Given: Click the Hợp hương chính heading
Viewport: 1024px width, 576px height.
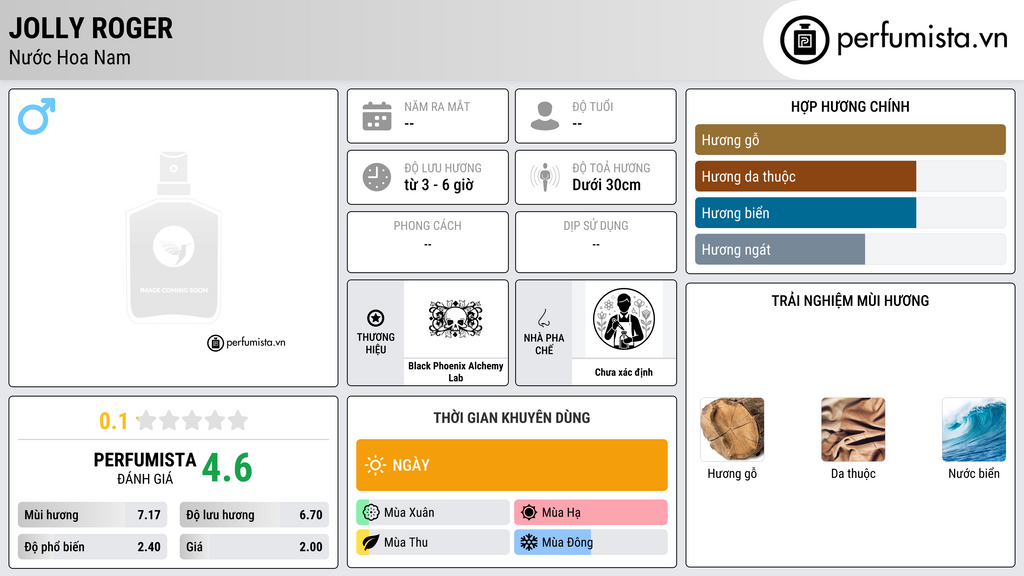Looking at the screenshot, I should click(850, 106).
